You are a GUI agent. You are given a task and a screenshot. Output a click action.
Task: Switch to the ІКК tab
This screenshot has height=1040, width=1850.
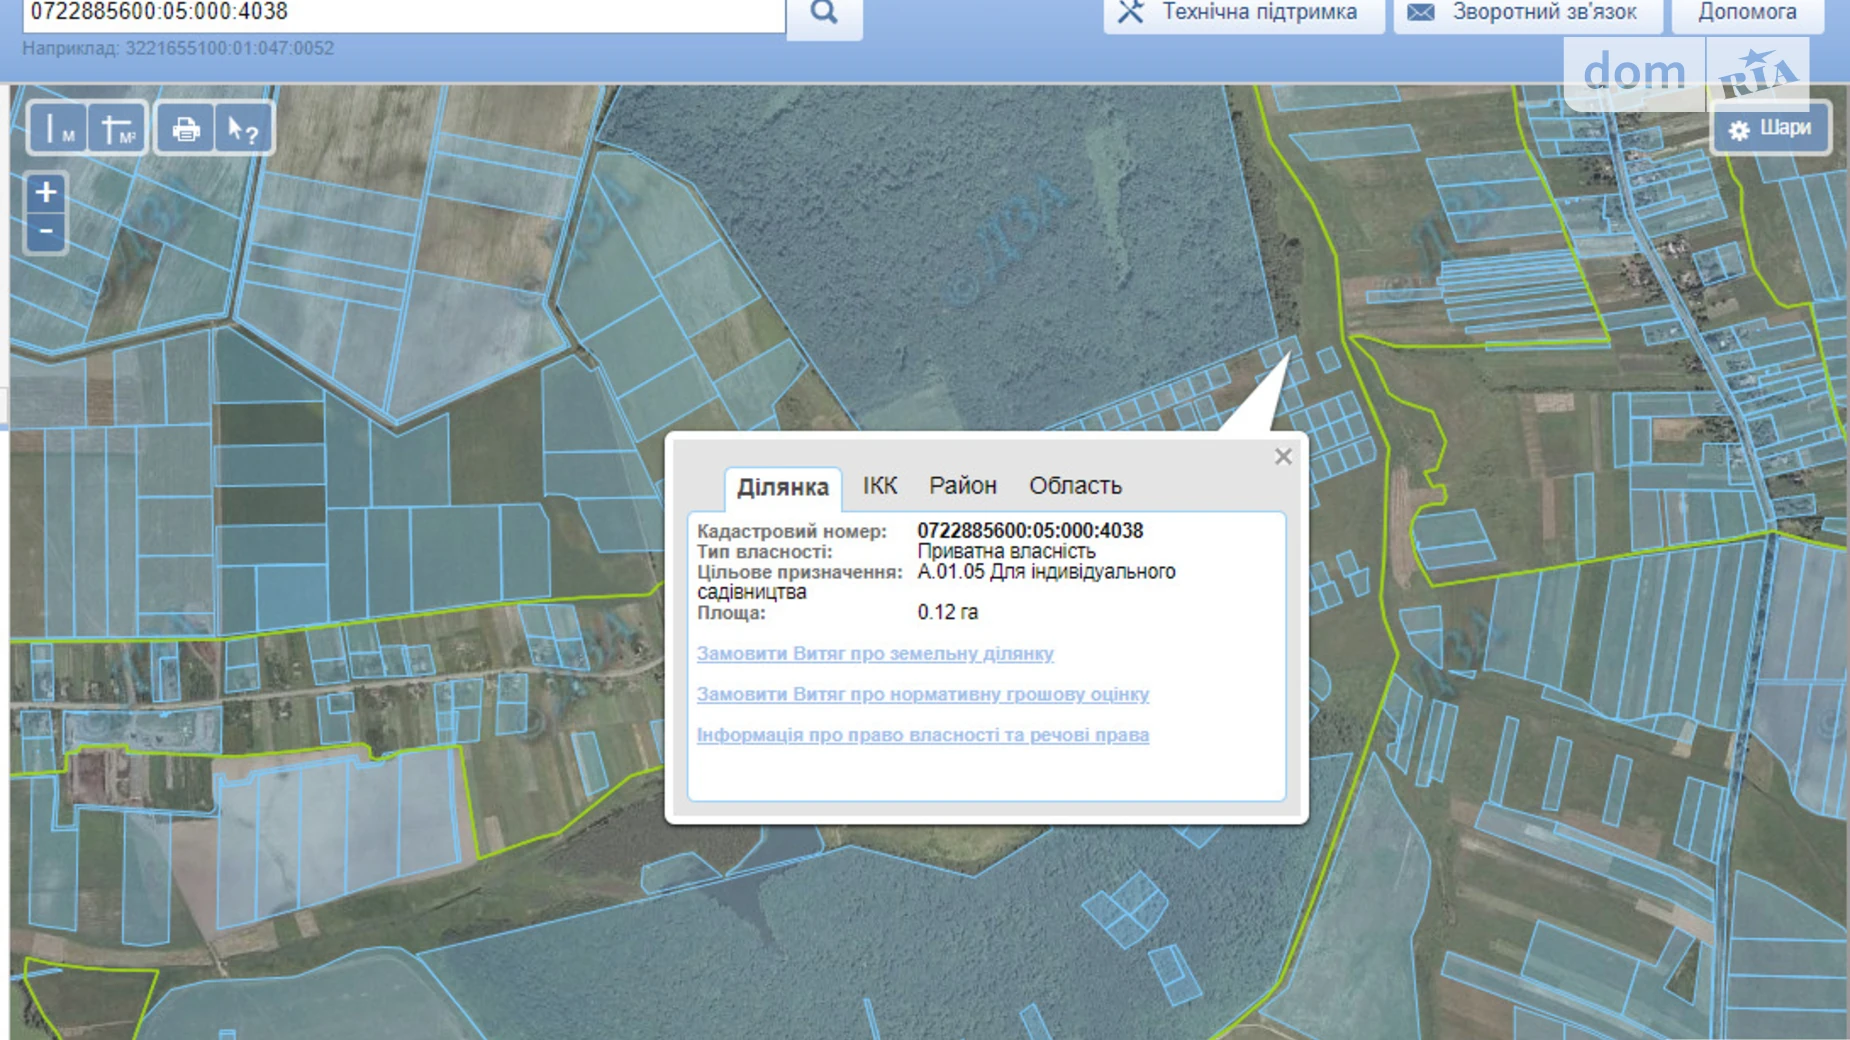tap(880, 486)
